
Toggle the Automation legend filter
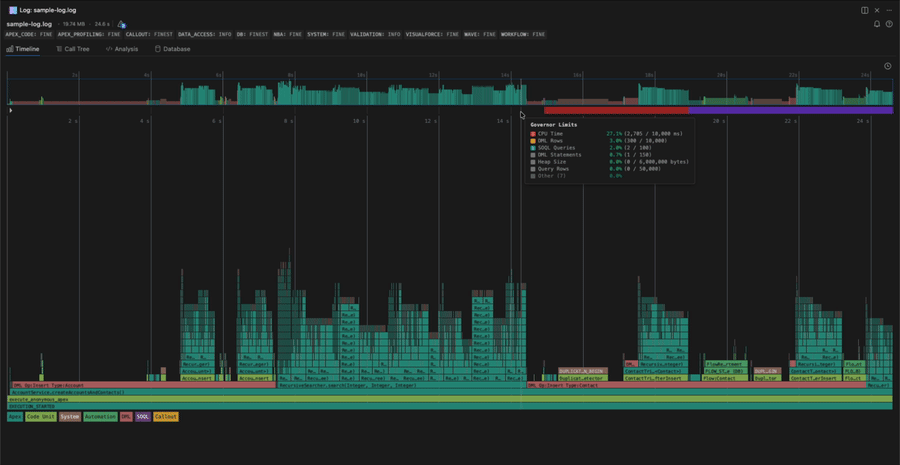pyautogui.click(x=100, y=417)
